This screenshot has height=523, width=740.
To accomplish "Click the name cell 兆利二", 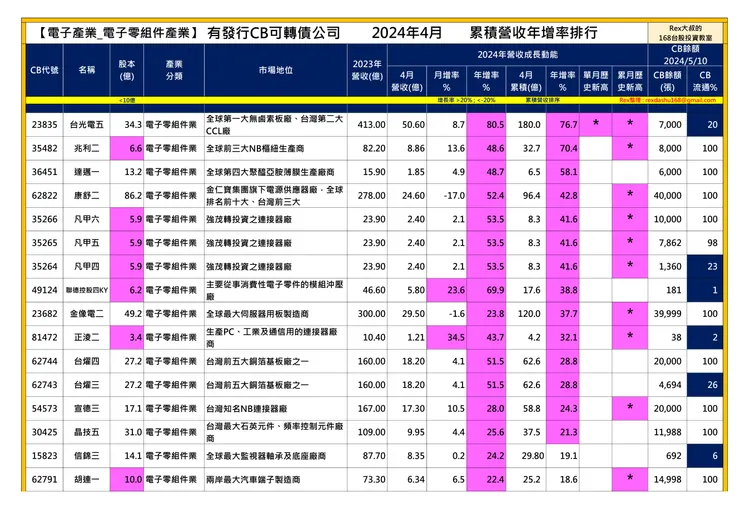I will 86,148.
